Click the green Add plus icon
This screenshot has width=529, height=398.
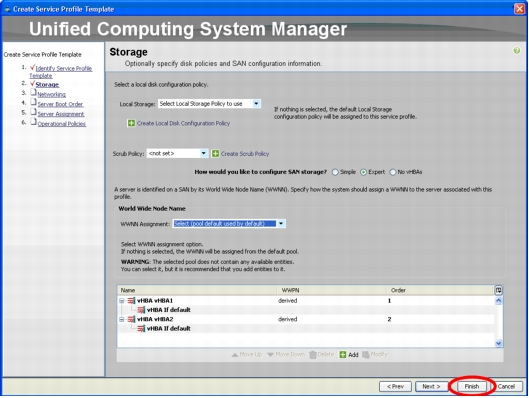pos(343,354)
